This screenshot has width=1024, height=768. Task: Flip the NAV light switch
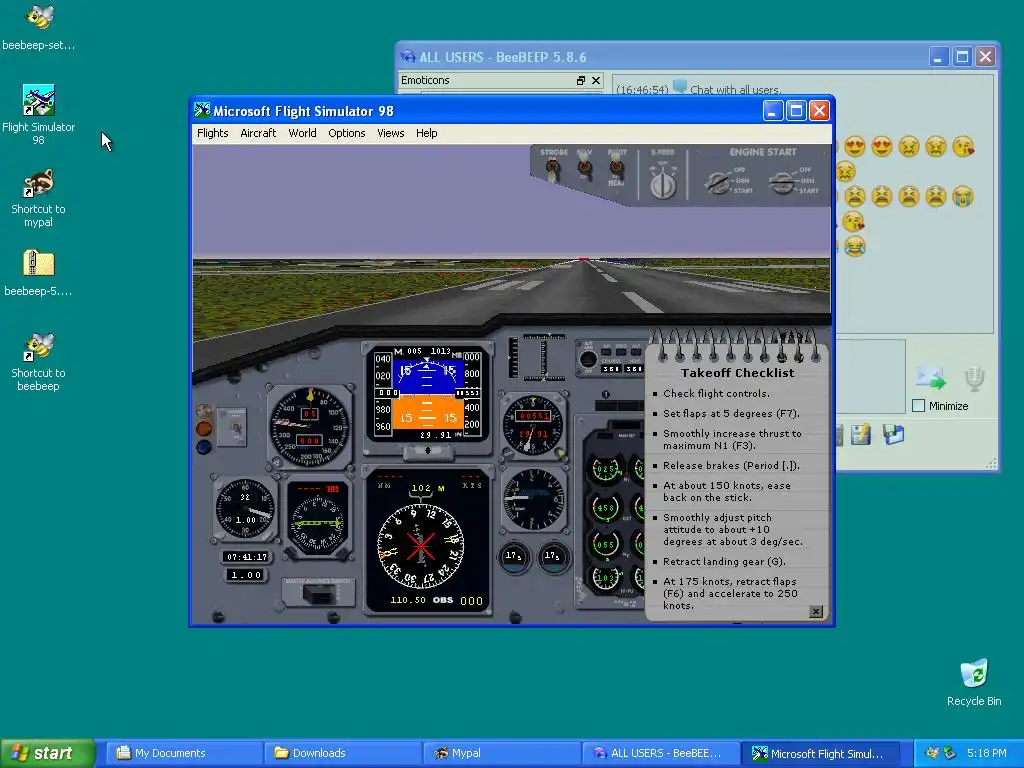click(584, 168)
